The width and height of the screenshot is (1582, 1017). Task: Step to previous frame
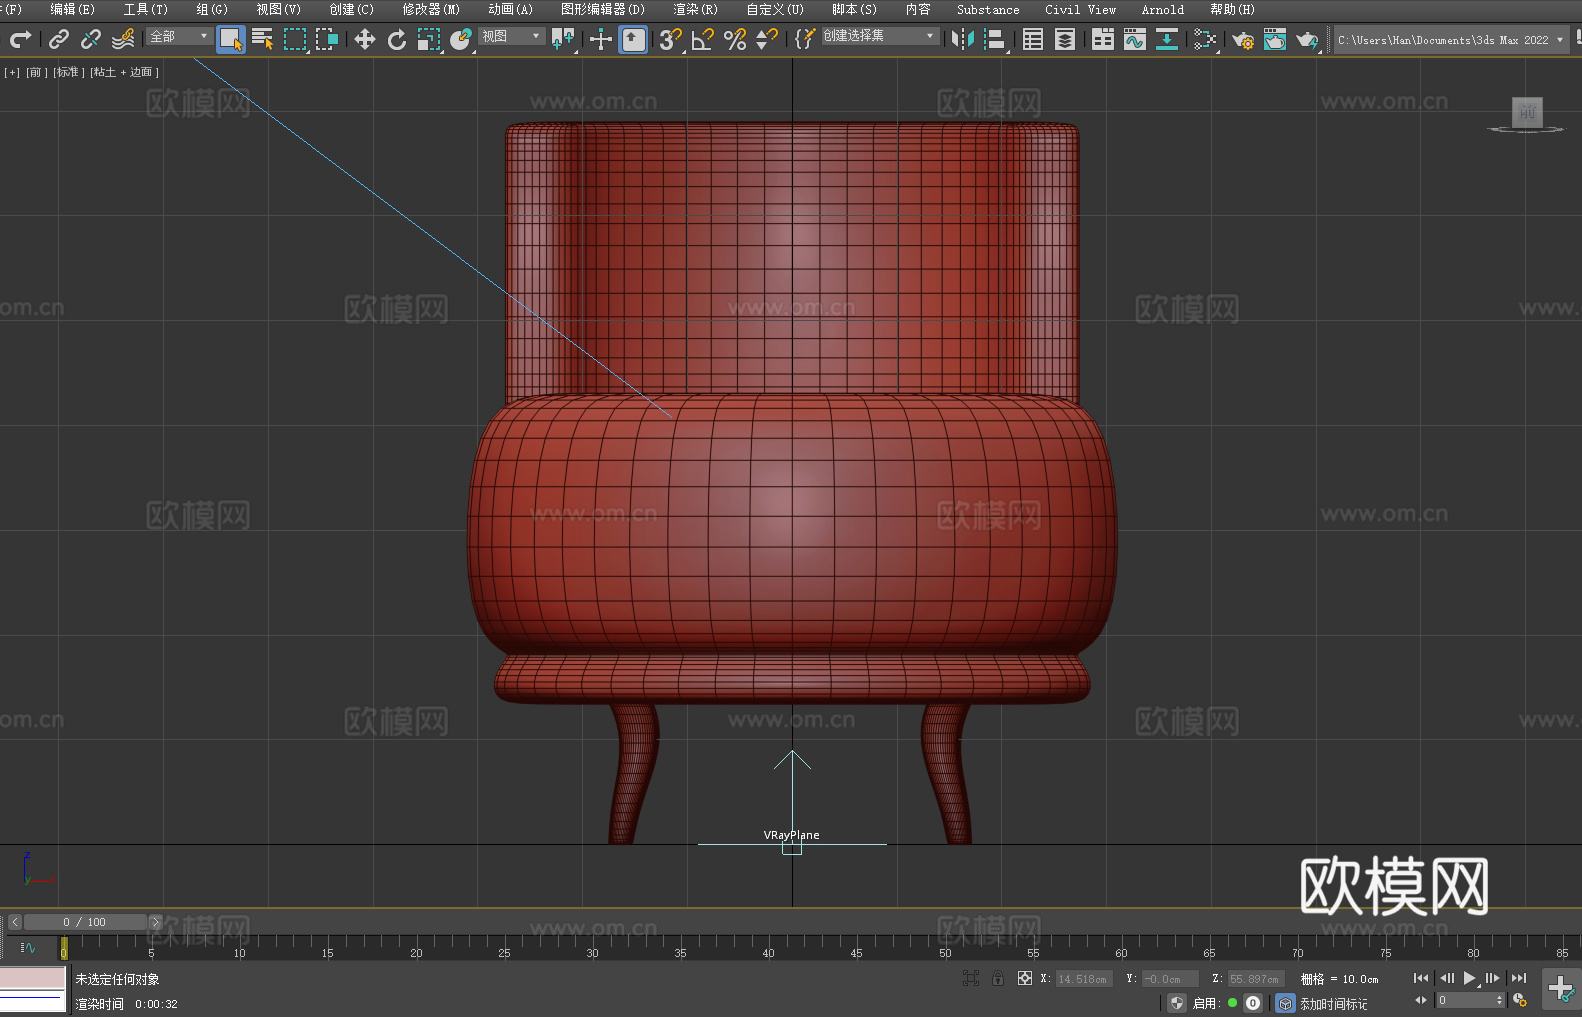[x=1446, y=978]
